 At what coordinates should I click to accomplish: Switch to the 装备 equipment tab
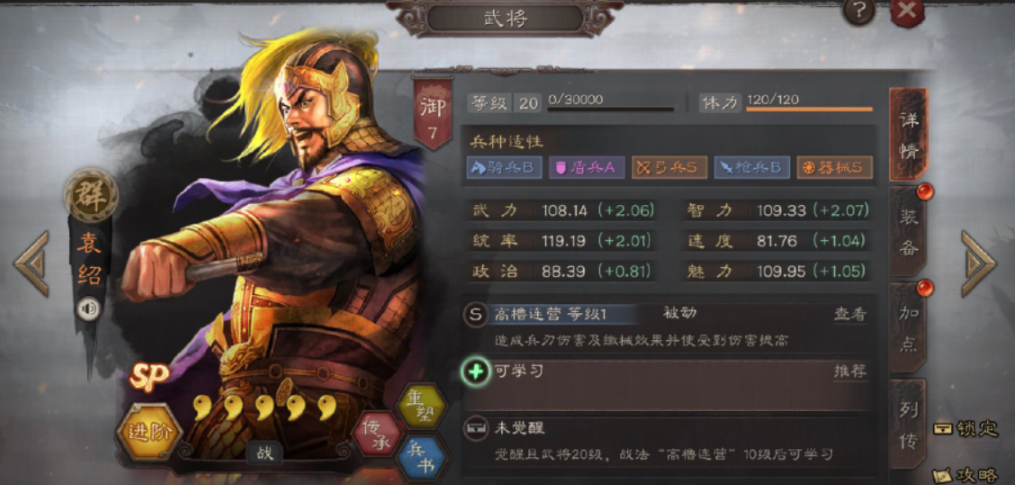(x=908, y=231)
